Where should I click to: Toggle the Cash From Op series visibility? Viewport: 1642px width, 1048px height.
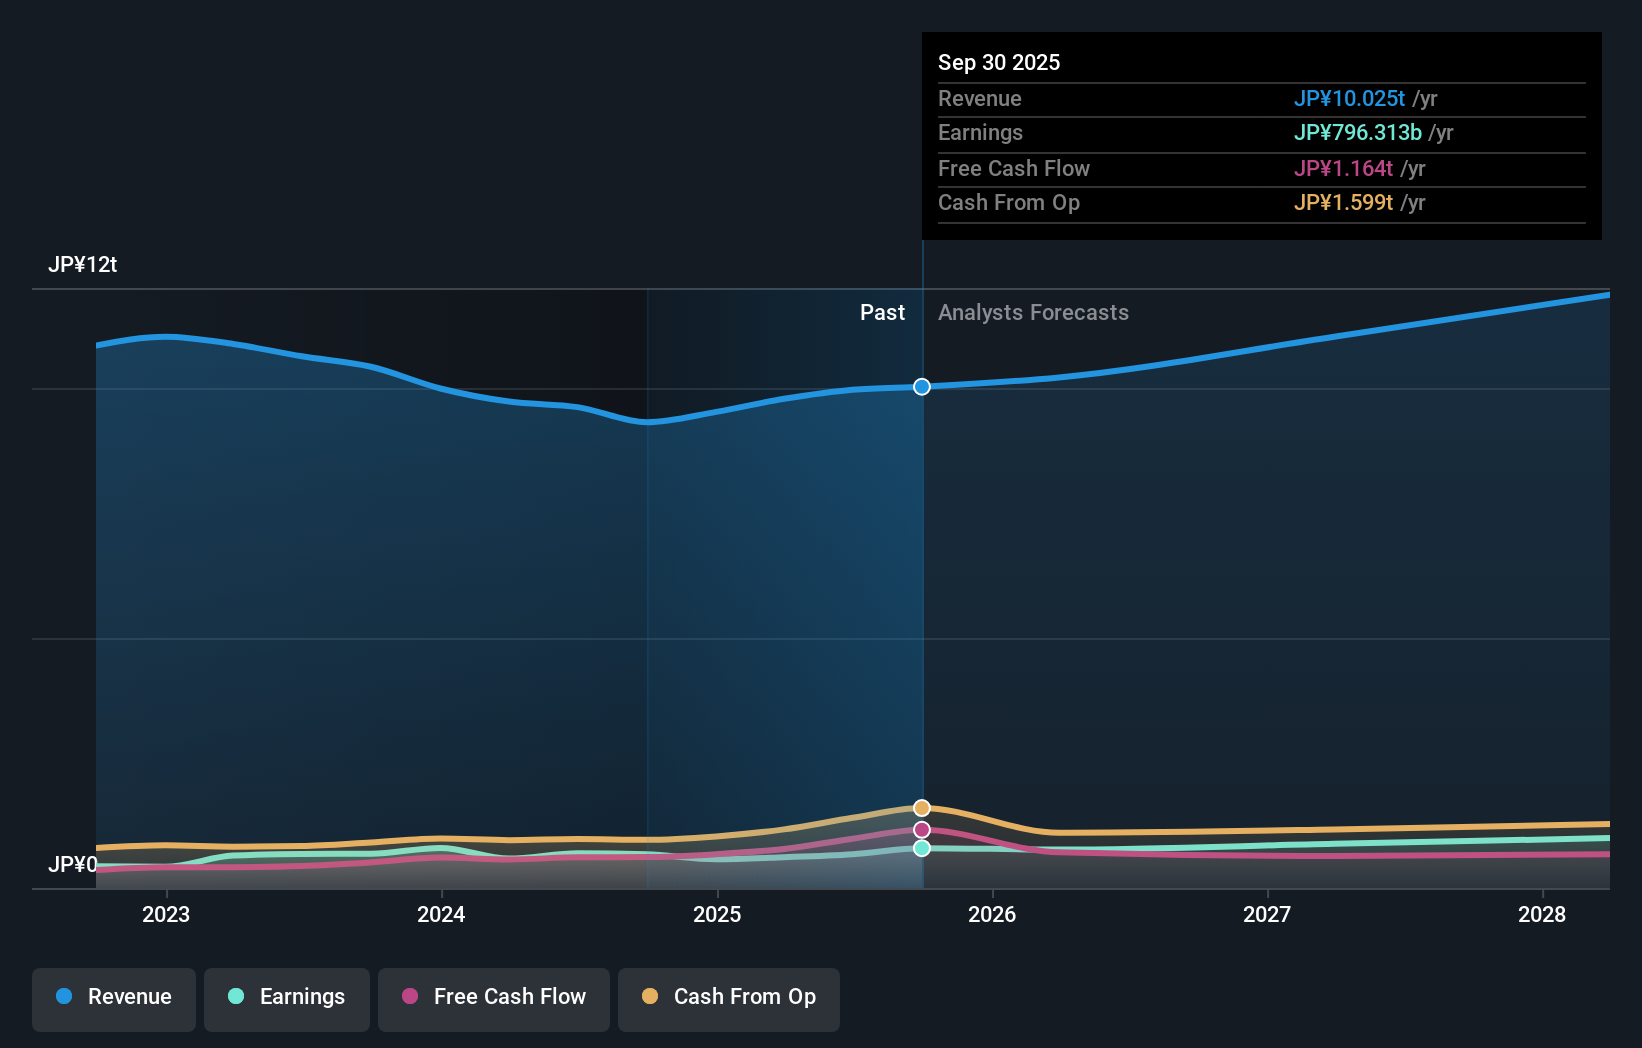pos(728,998)
